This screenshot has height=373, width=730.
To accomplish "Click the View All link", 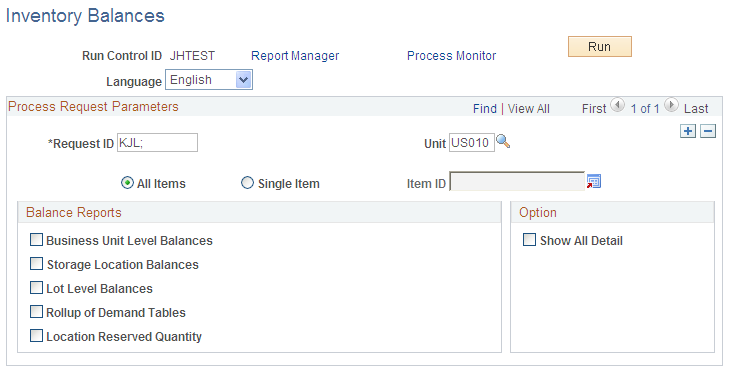I will 528,109.
